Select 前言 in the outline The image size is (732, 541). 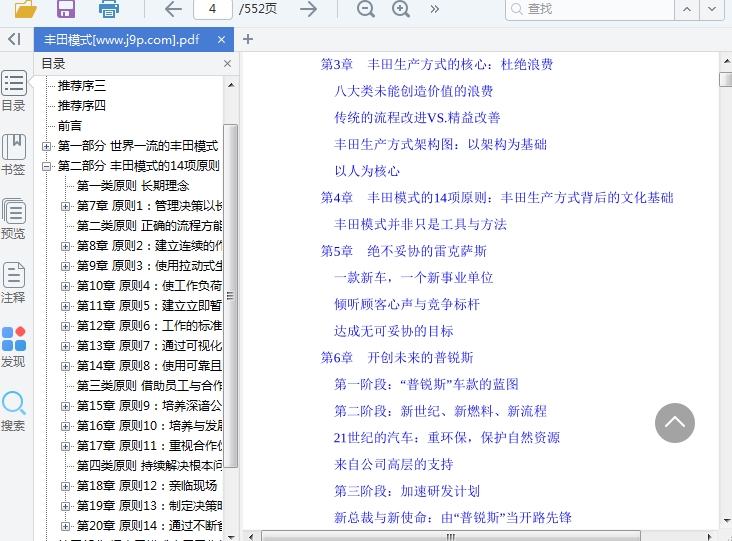tap(70, 126)
